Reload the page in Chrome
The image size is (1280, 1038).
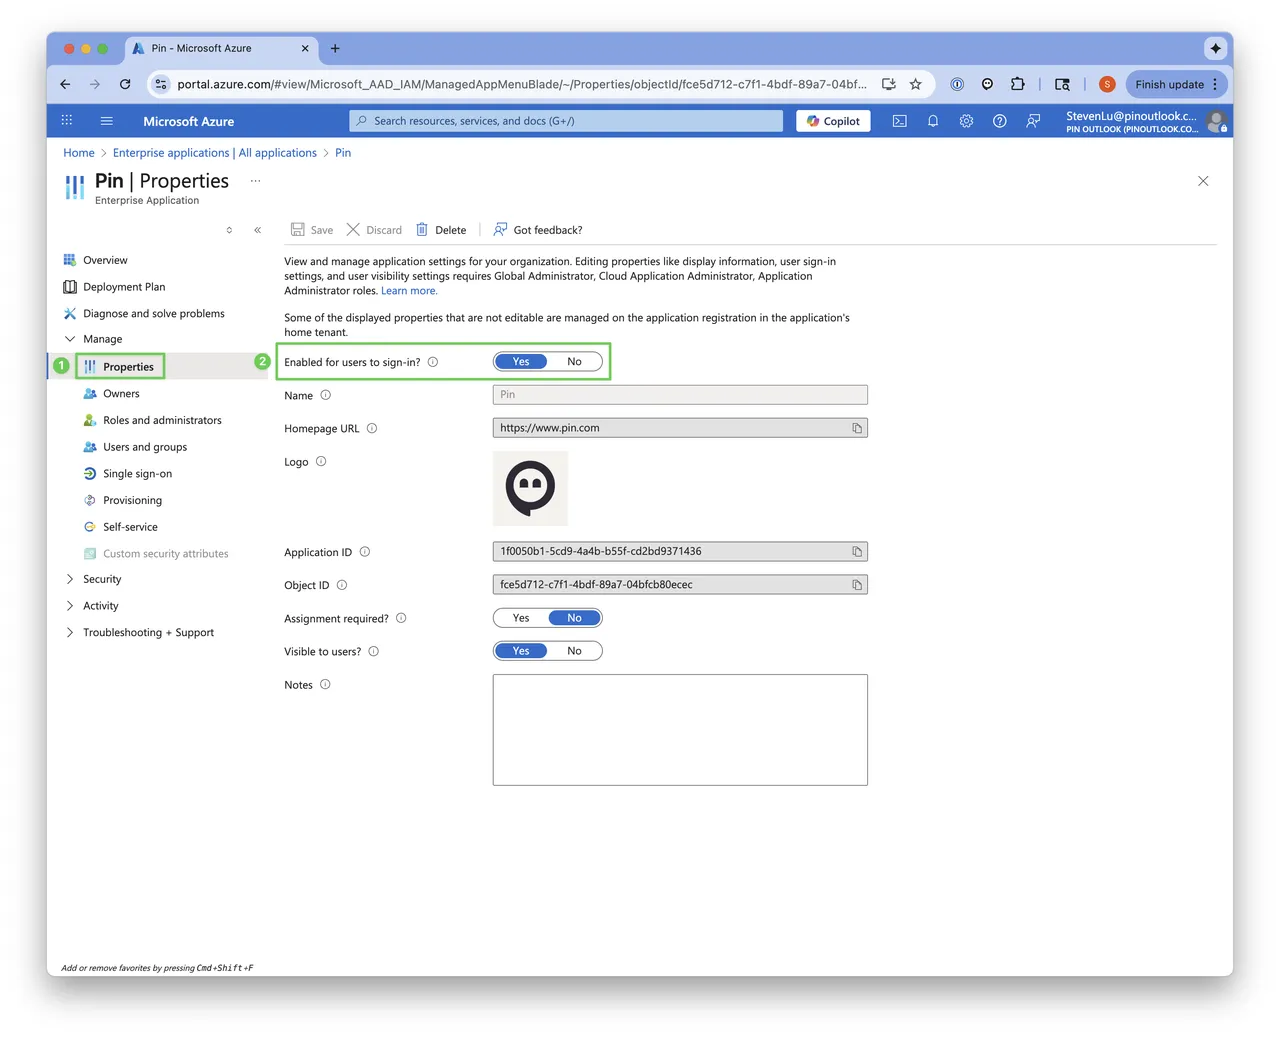coord(125,84)
